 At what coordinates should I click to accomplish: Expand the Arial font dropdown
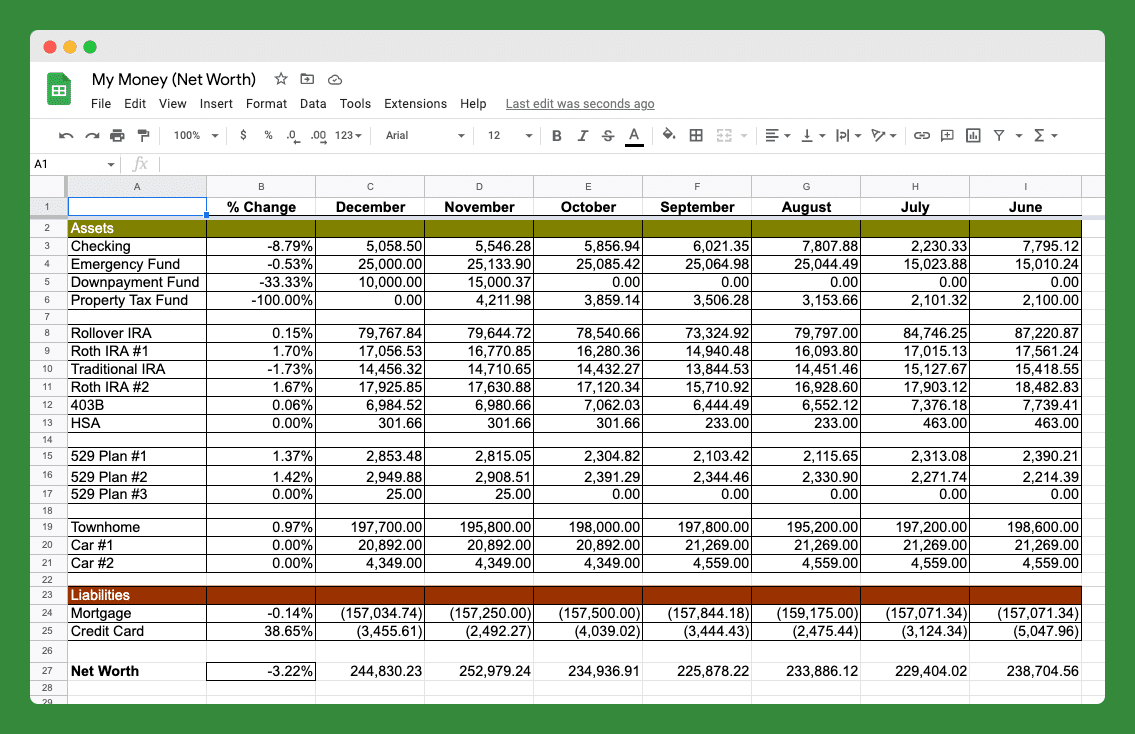click(425, 136)
